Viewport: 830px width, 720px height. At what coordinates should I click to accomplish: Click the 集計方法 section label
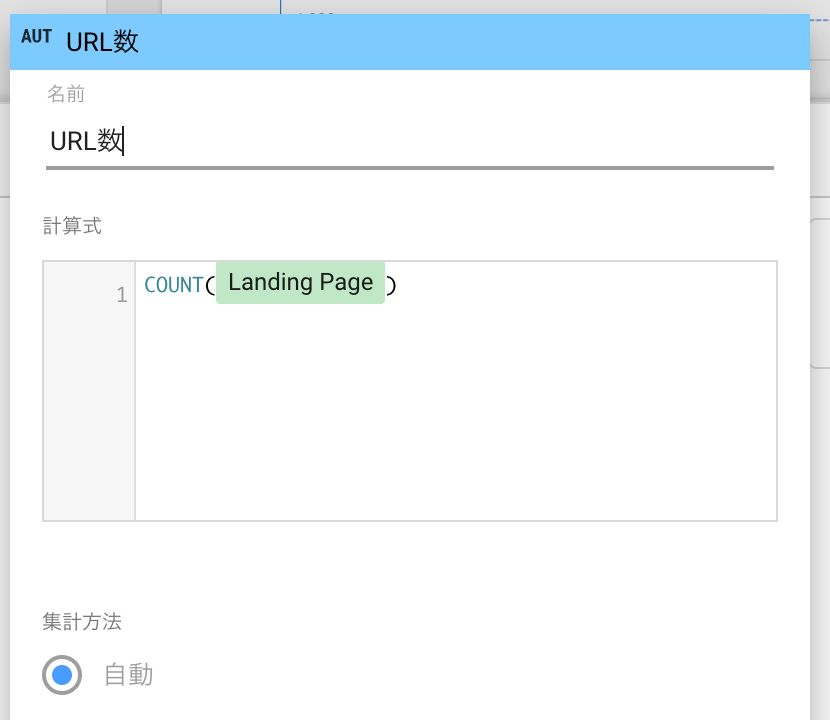[82, 622]
